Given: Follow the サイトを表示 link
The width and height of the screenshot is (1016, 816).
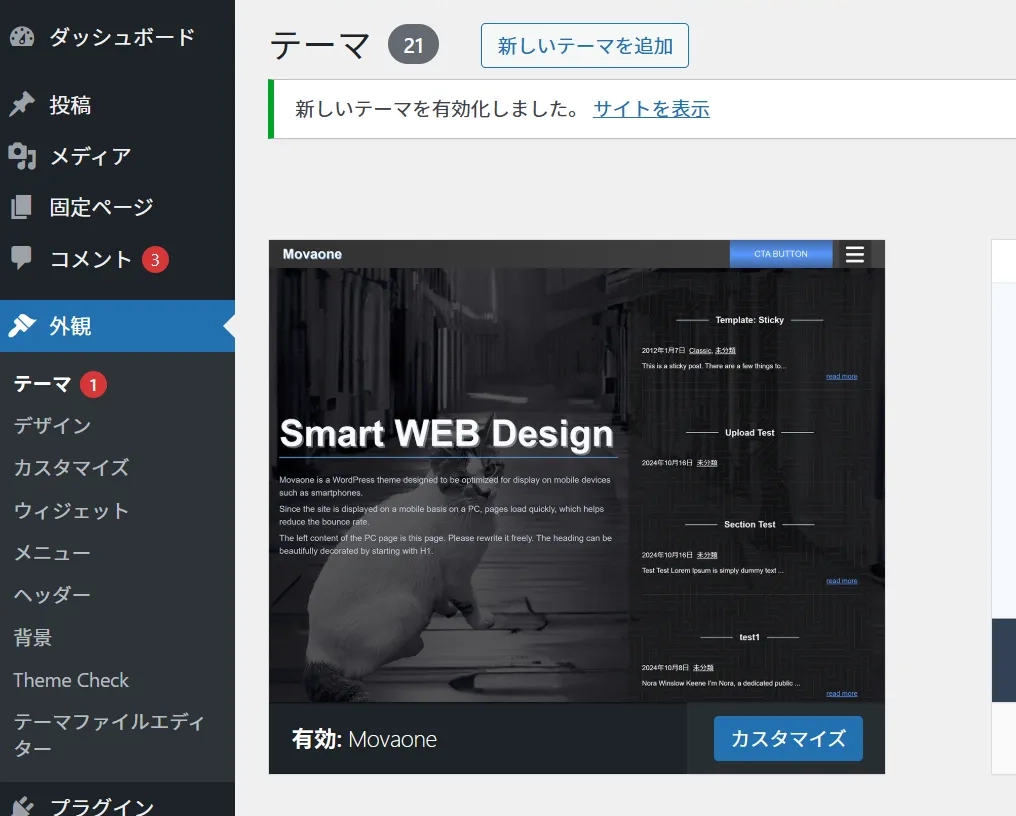Looking at the screenshot, I should click(x=651, y=109).
